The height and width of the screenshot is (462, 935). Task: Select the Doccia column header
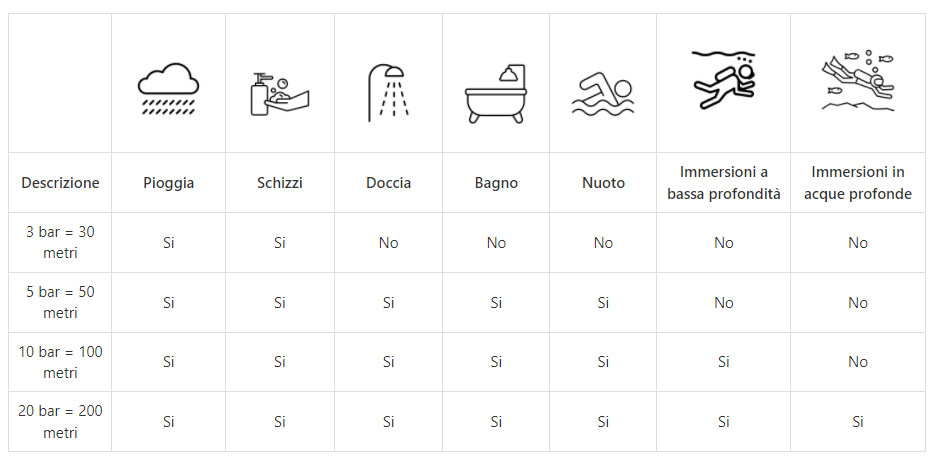click(387, 183)
